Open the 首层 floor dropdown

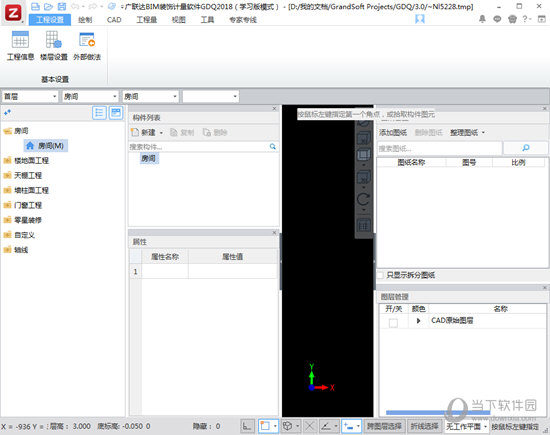30,96
